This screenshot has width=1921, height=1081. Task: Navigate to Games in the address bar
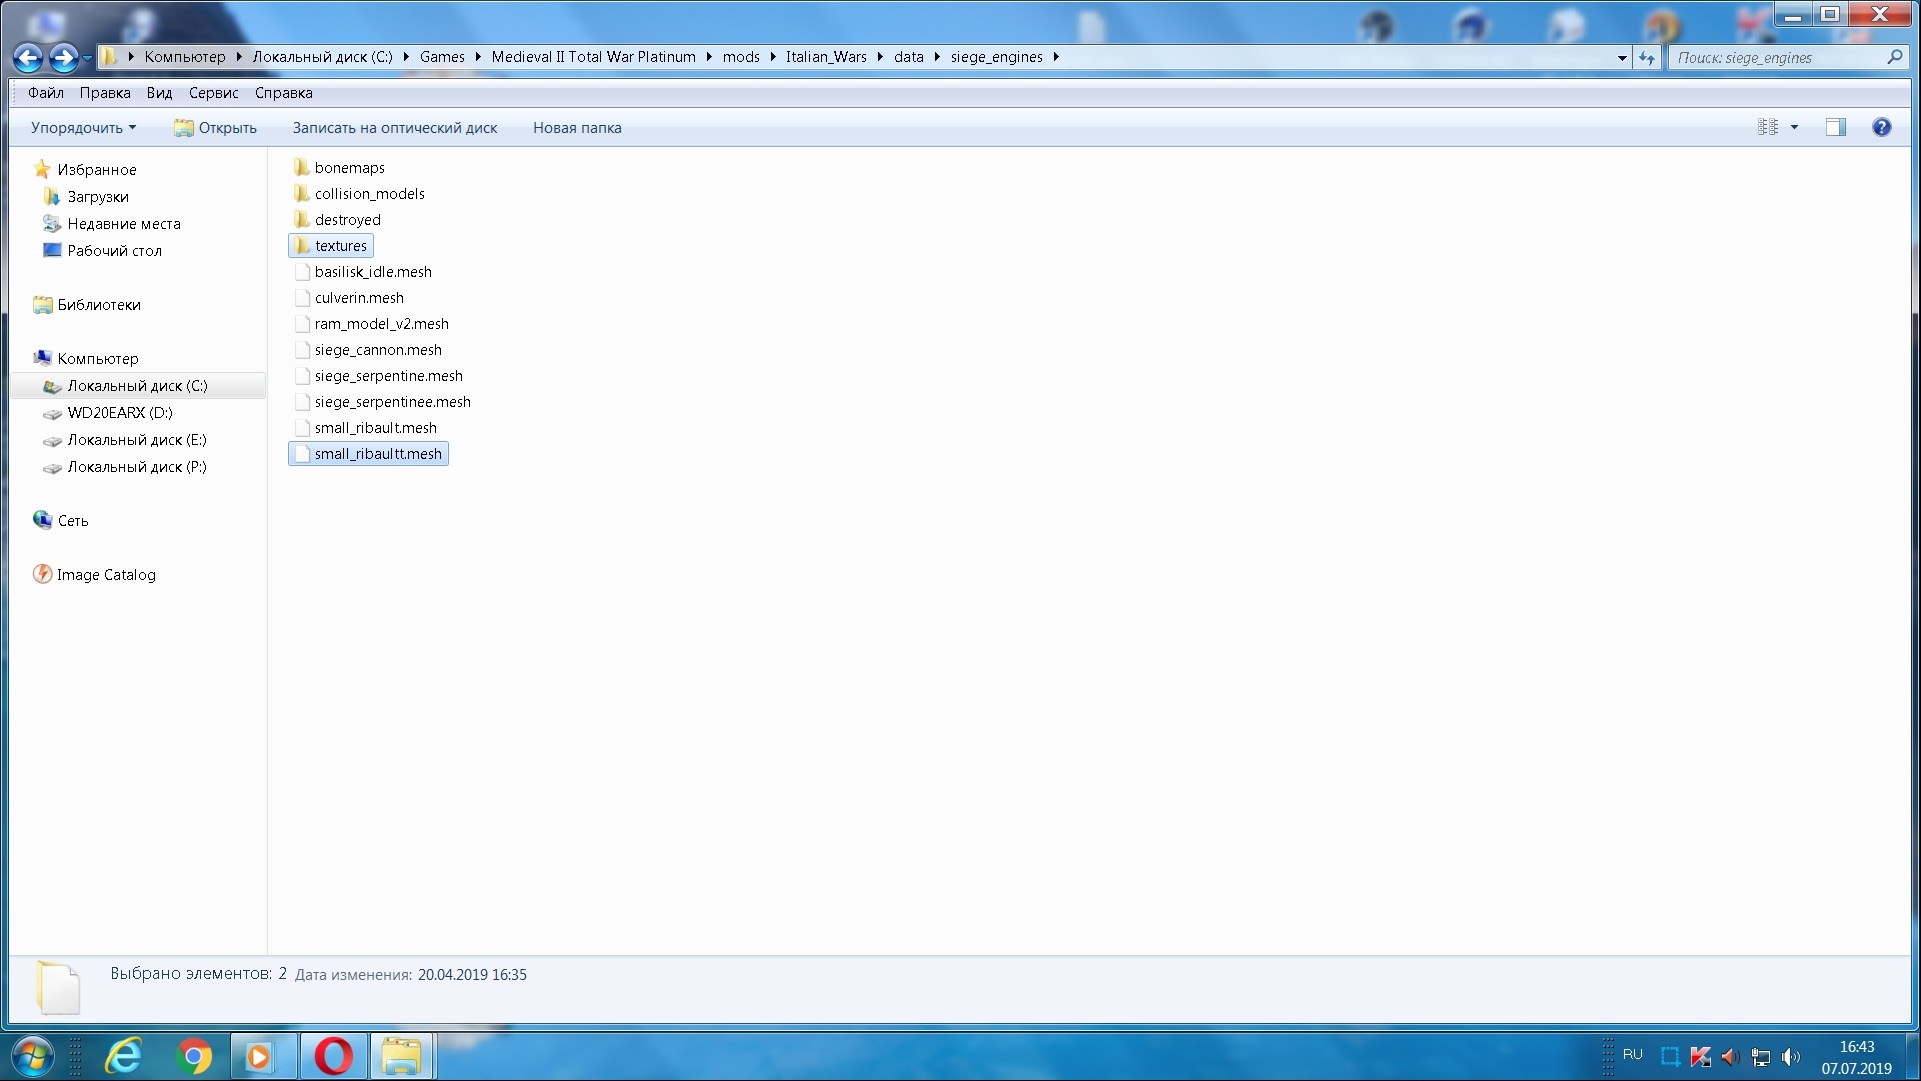coord(442,57)
